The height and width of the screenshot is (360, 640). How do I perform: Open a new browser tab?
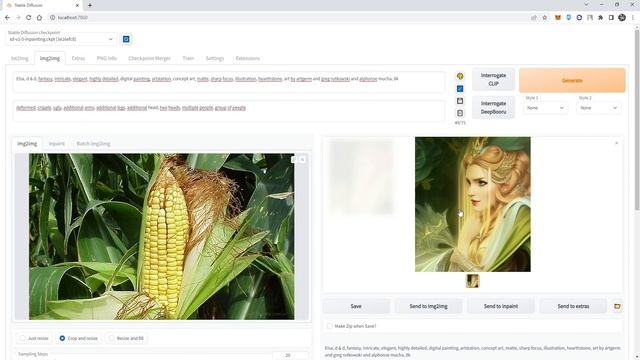90,5
